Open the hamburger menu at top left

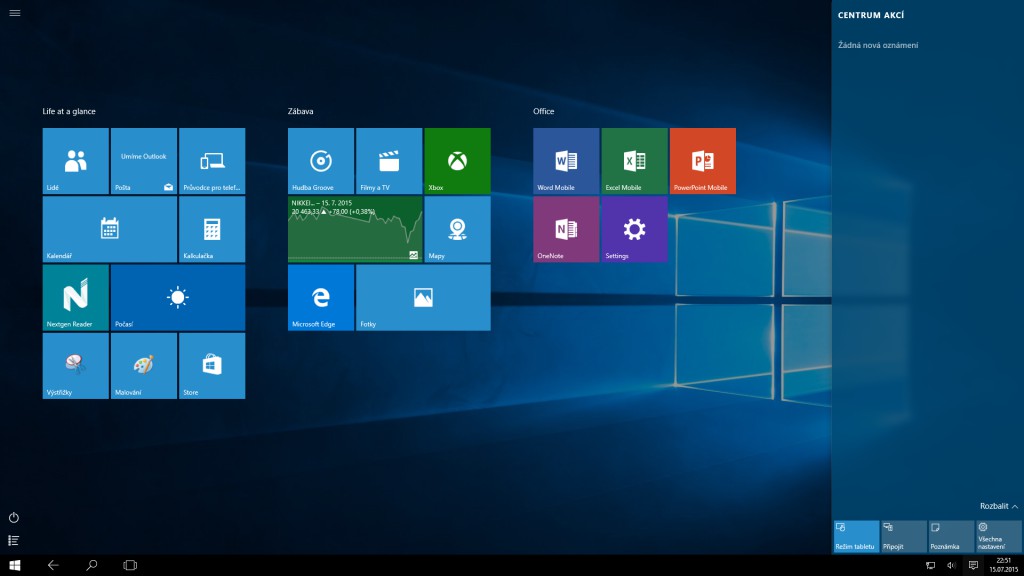[15, 13]
